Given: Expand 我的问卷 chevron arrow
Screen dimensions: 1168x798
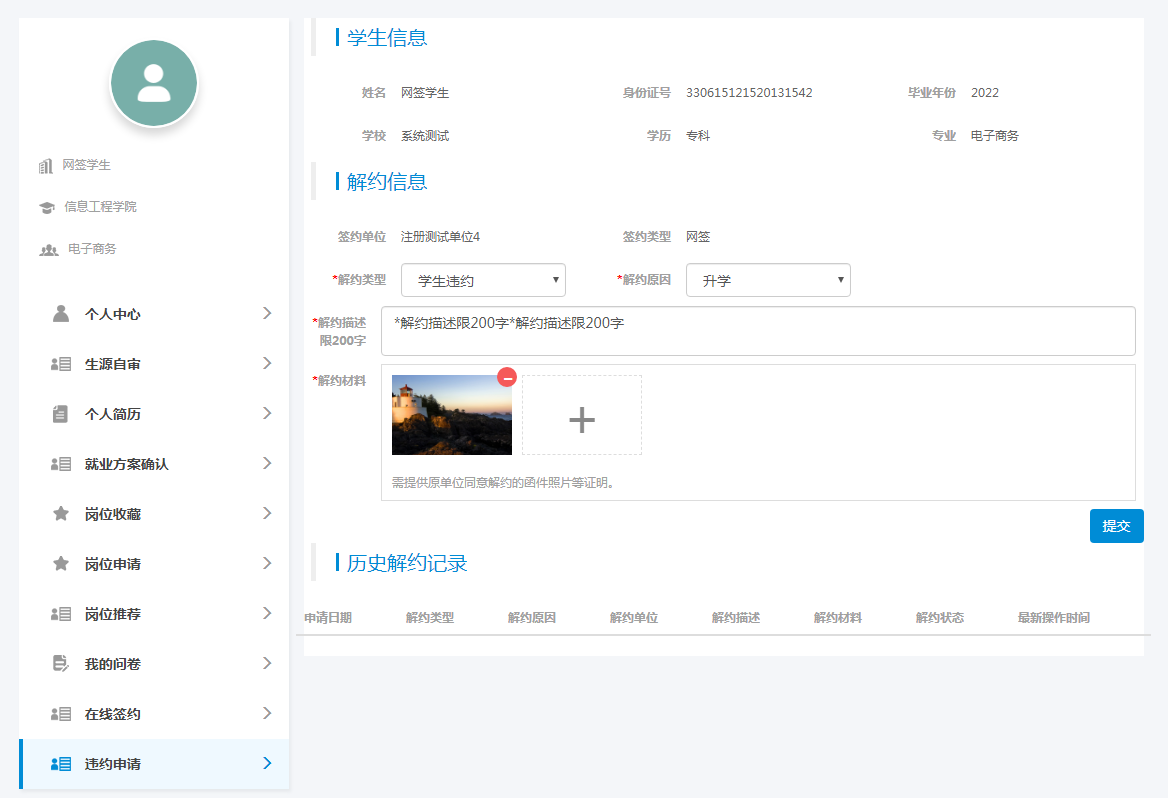Looking at the screenshot, I should 267,662.
